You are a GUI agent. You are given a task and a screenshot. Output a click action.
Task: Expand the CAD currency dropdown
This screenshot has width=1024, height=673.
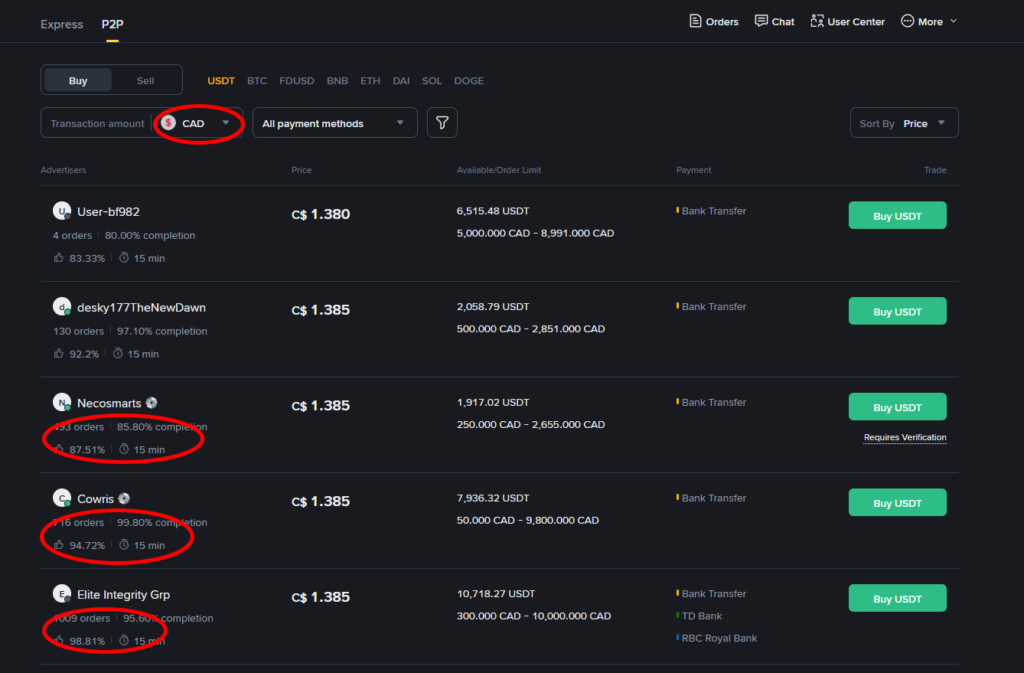pos(199,123)
